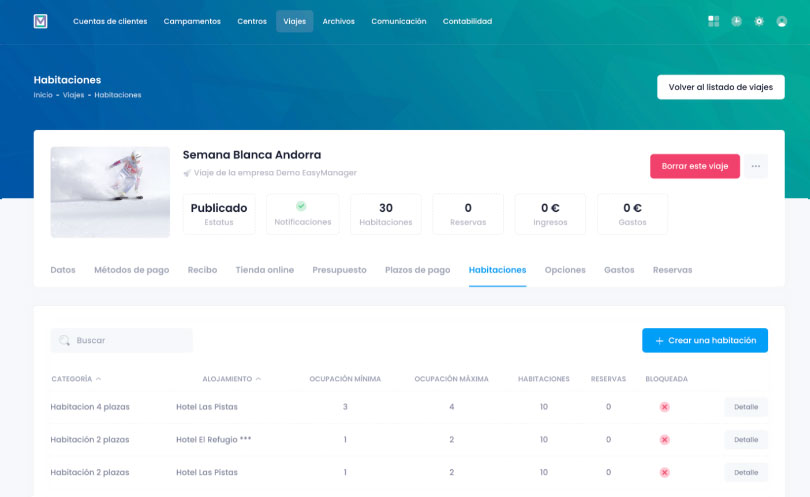Click the rocket icon beside company name
The width and height of the screenshot is (810, 497).
click(x=187, y=173)
